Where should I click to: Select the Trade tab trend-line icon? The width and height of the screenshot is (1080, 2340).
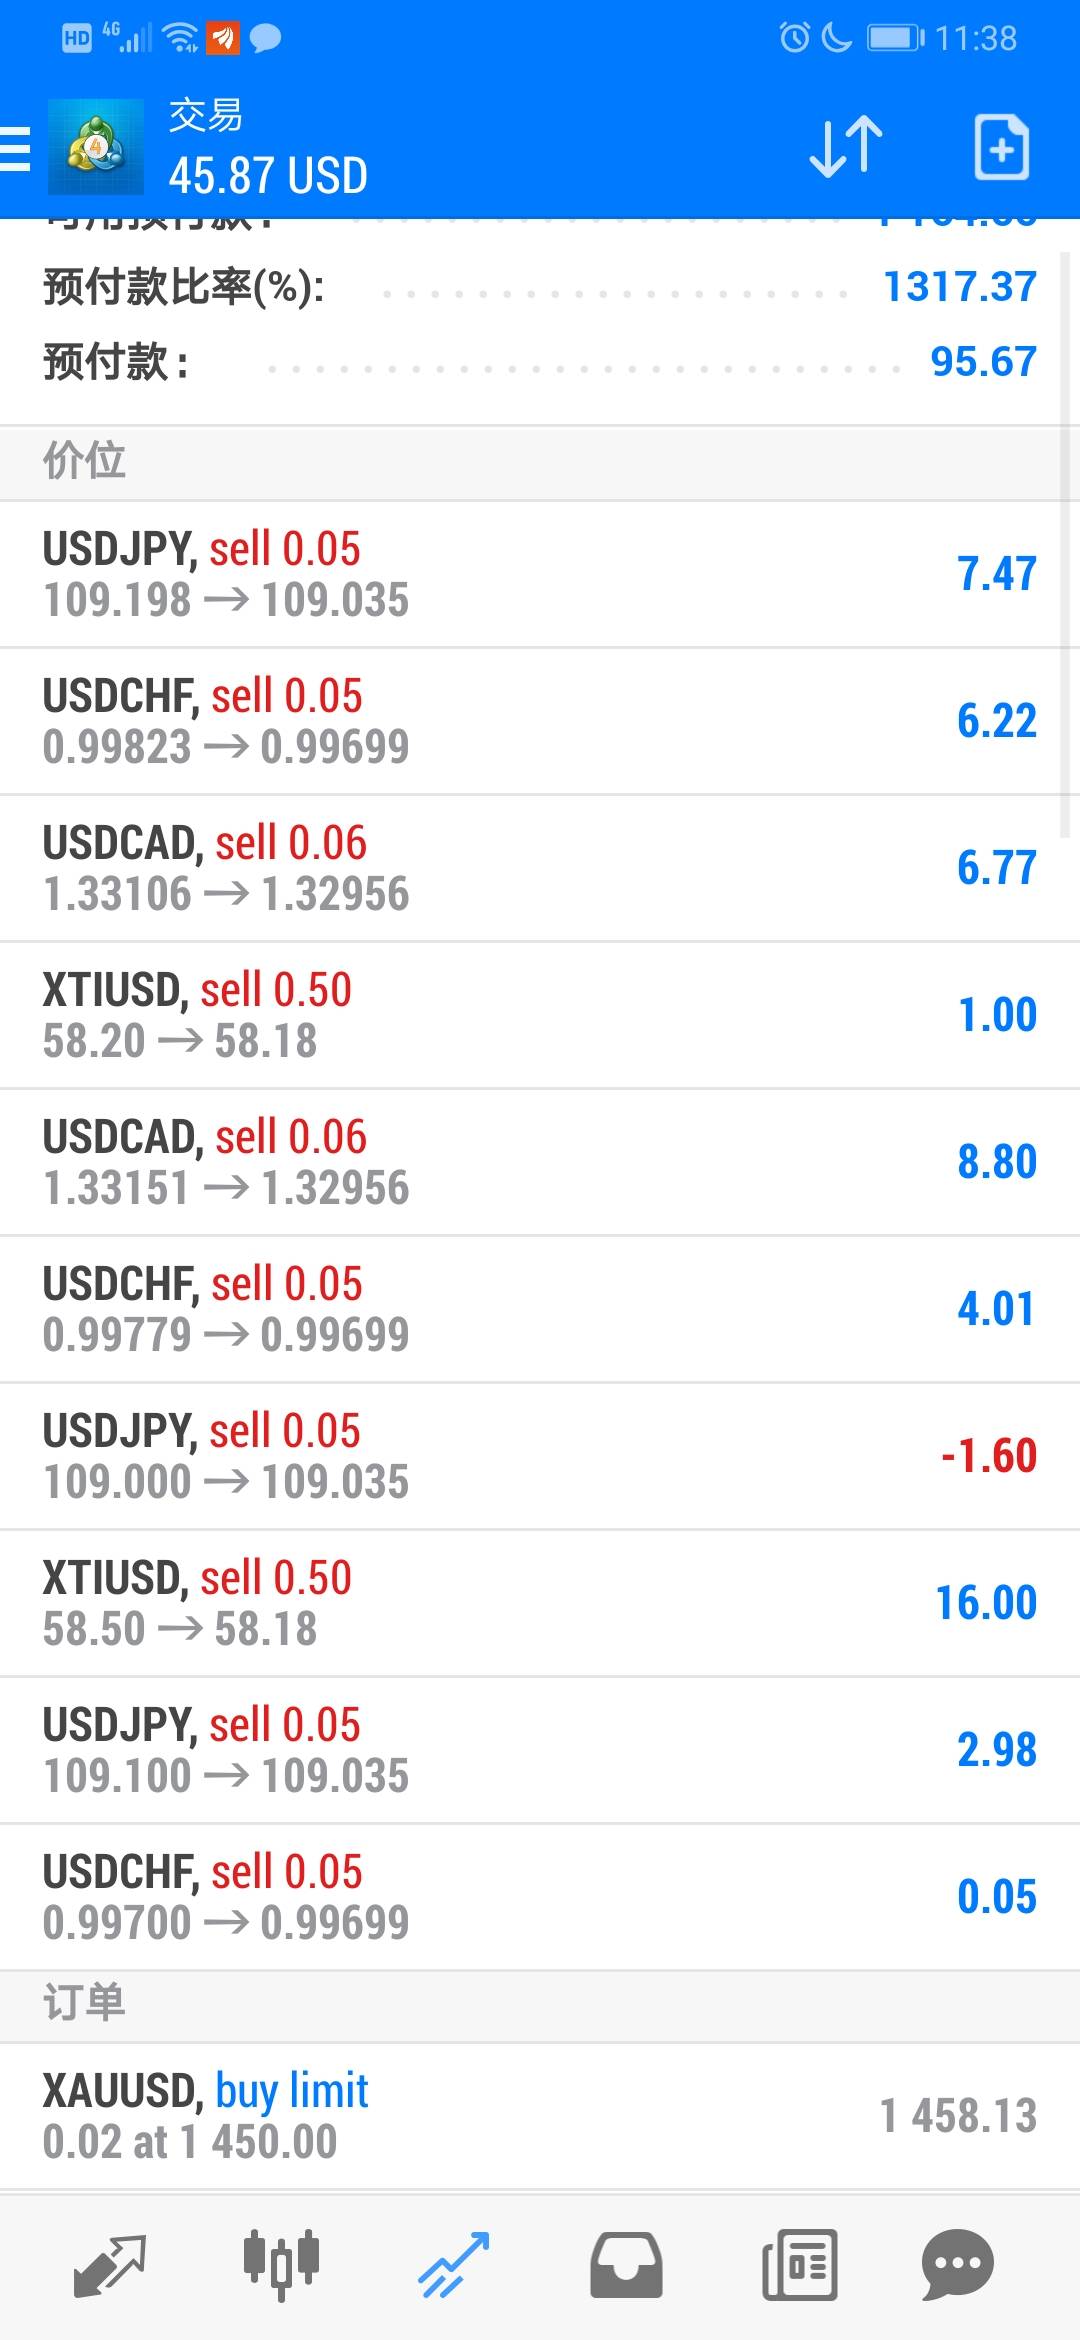point(453,2265)
